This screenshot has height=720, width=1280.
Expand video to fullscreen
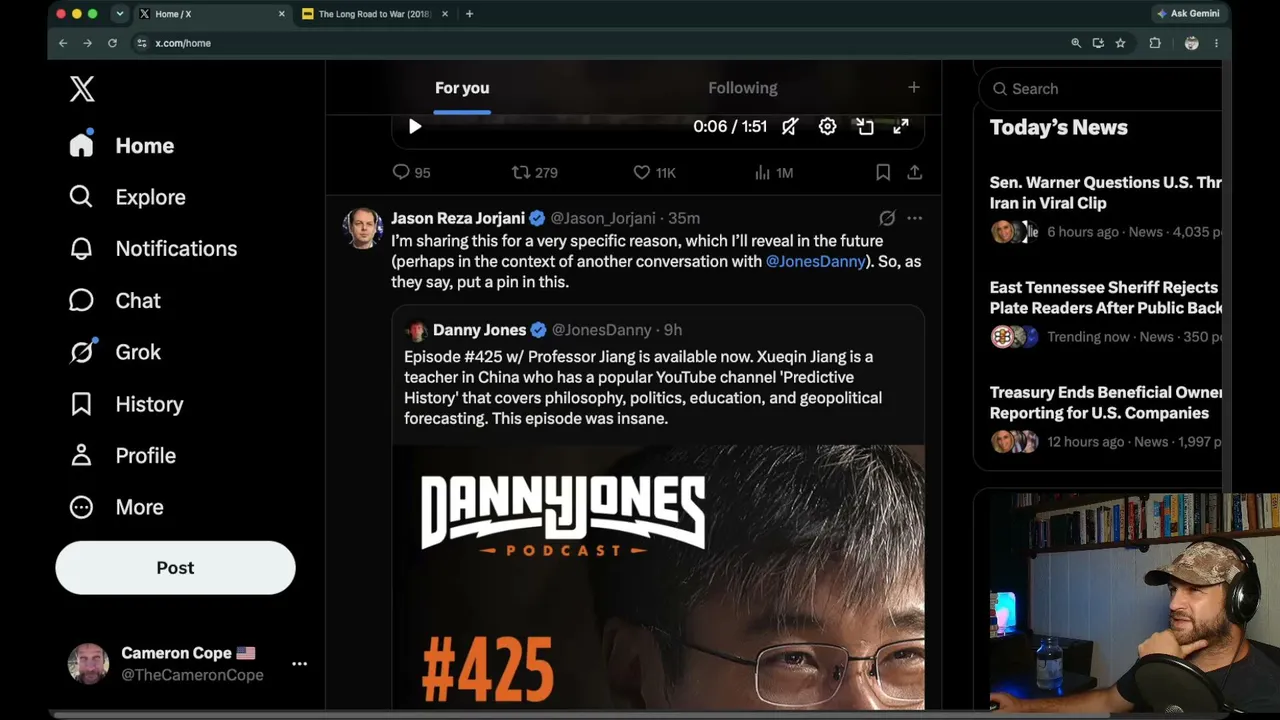(x=901, y=127)
